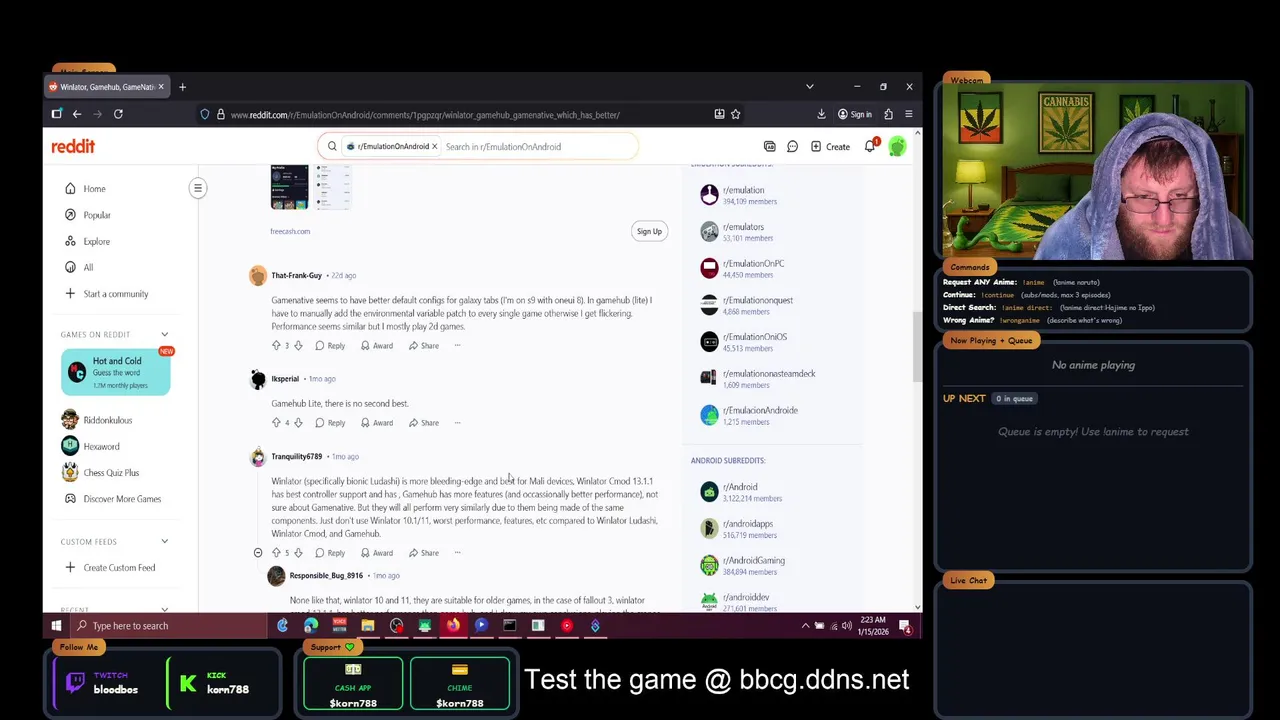Play the Hot and Cold game card
This screenshot has height=720, width=1280.
116,373
